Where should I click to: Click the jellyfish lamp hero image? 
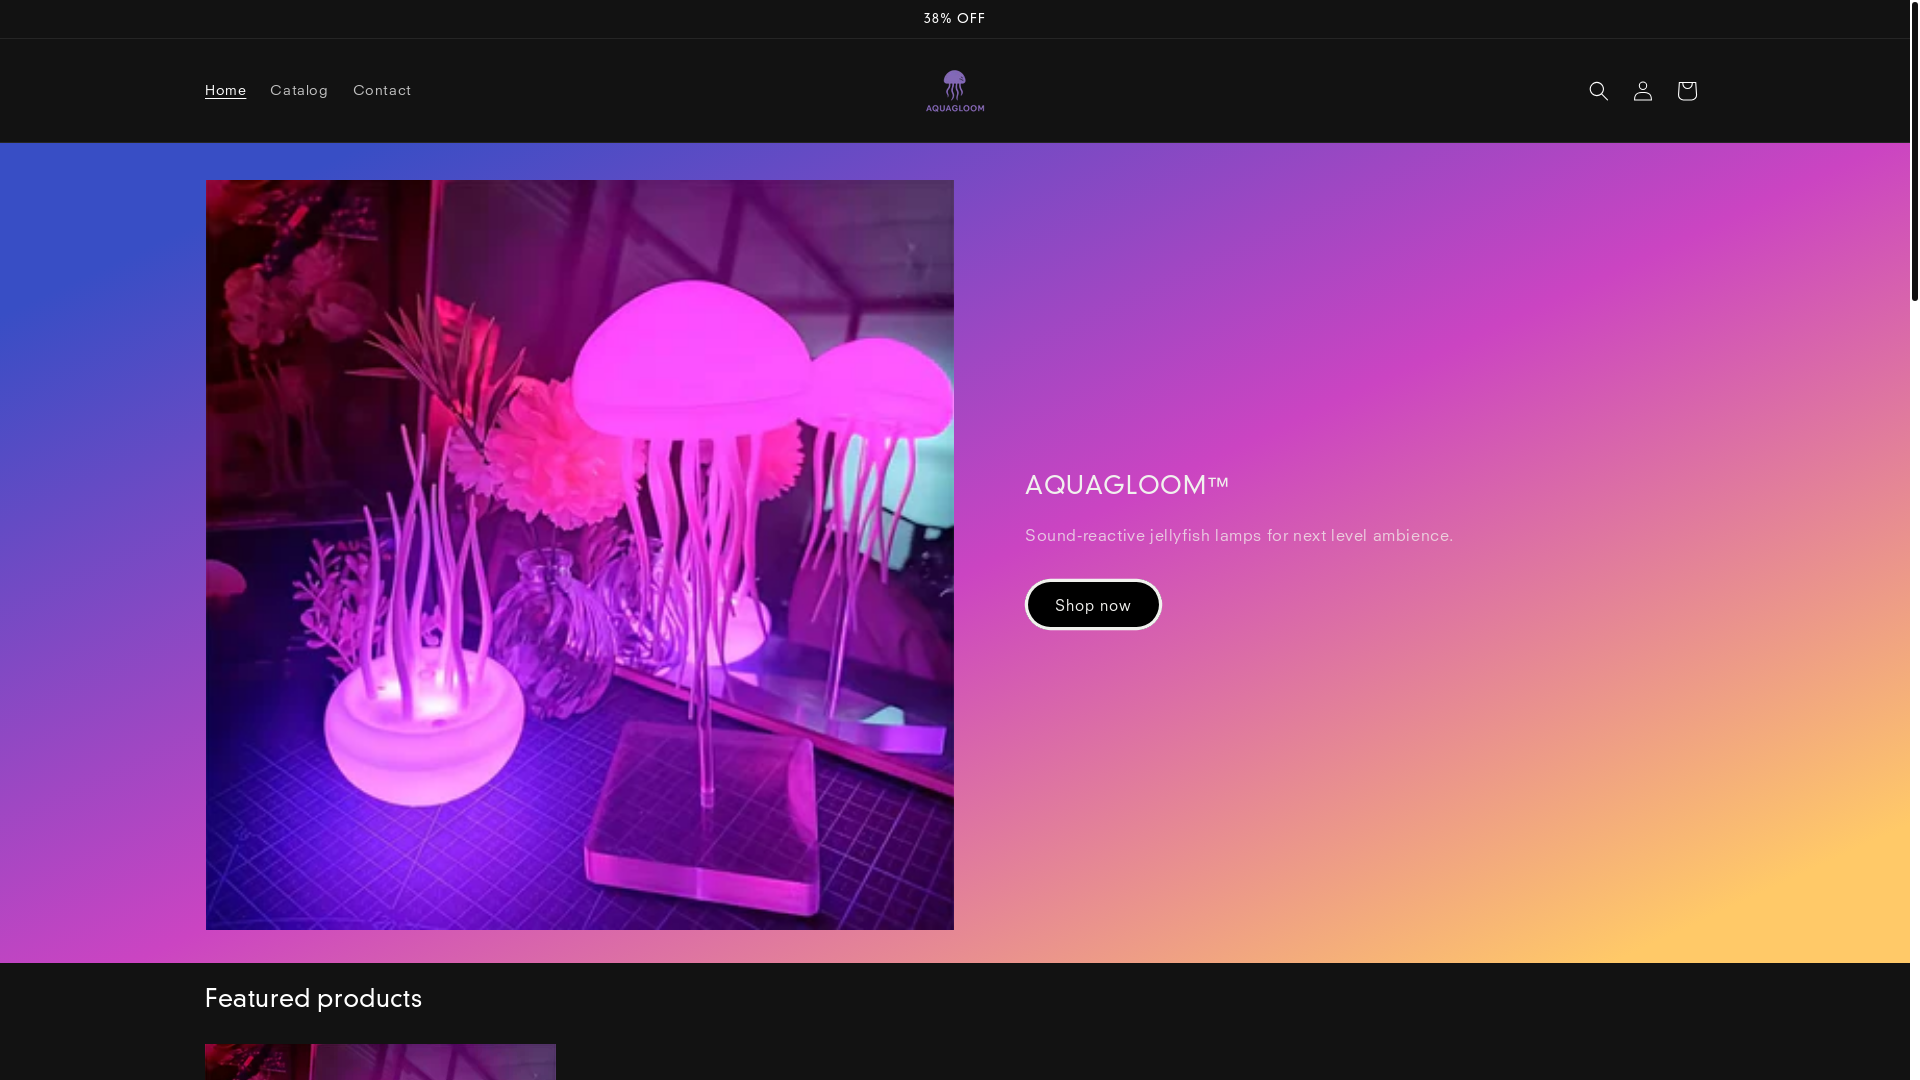coord(580,555)
